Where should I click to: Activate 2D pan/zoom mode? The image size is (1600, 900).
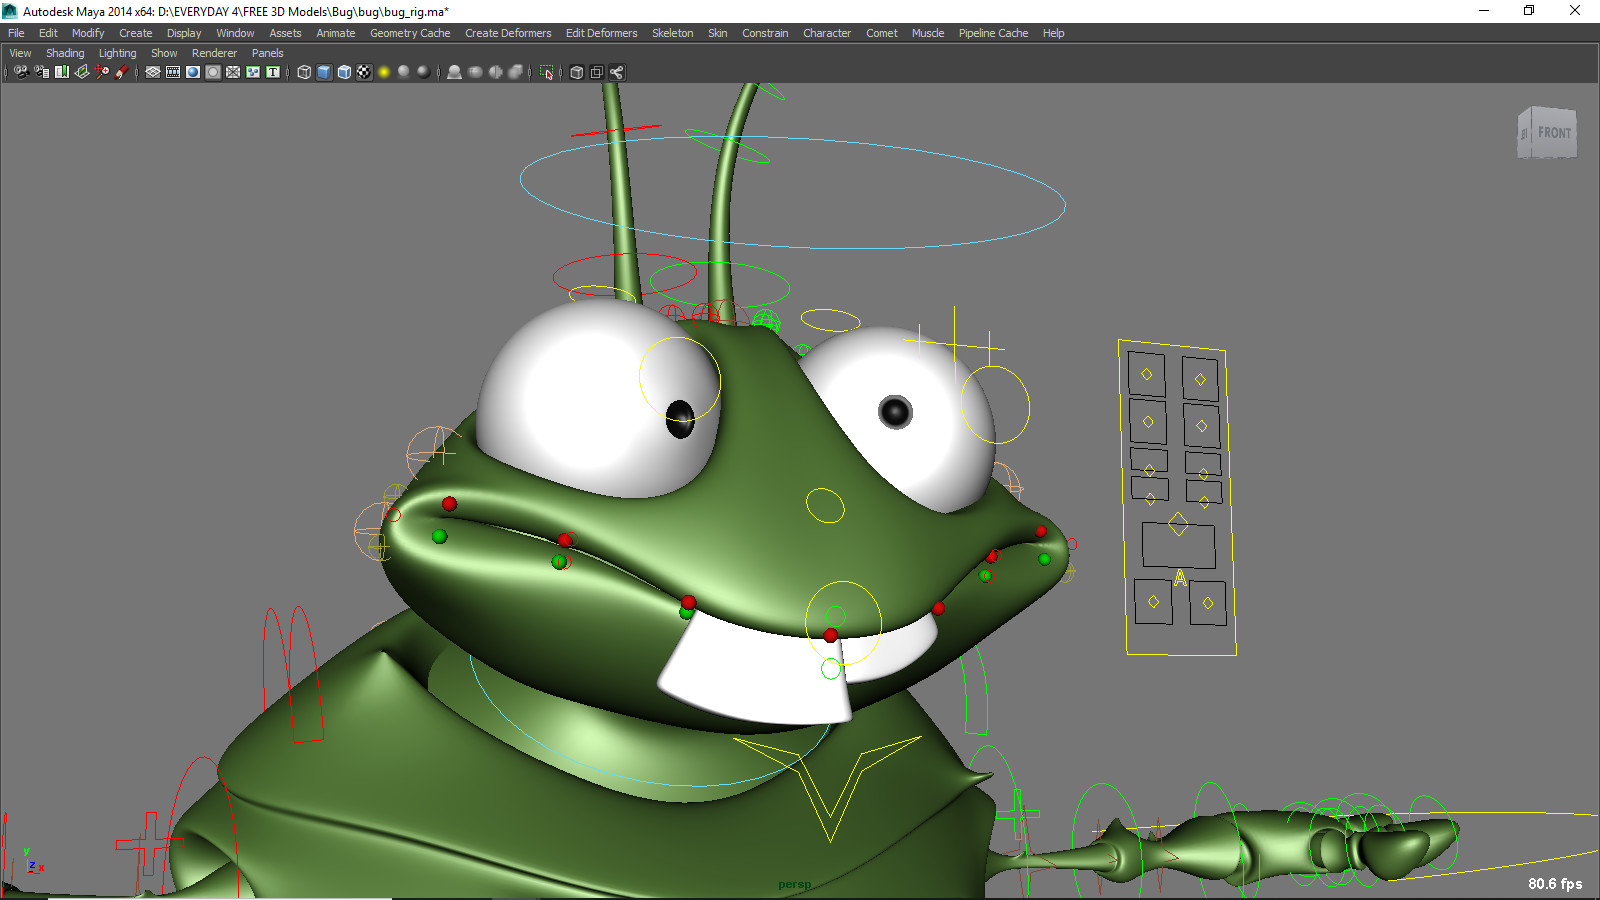(101, 72)
